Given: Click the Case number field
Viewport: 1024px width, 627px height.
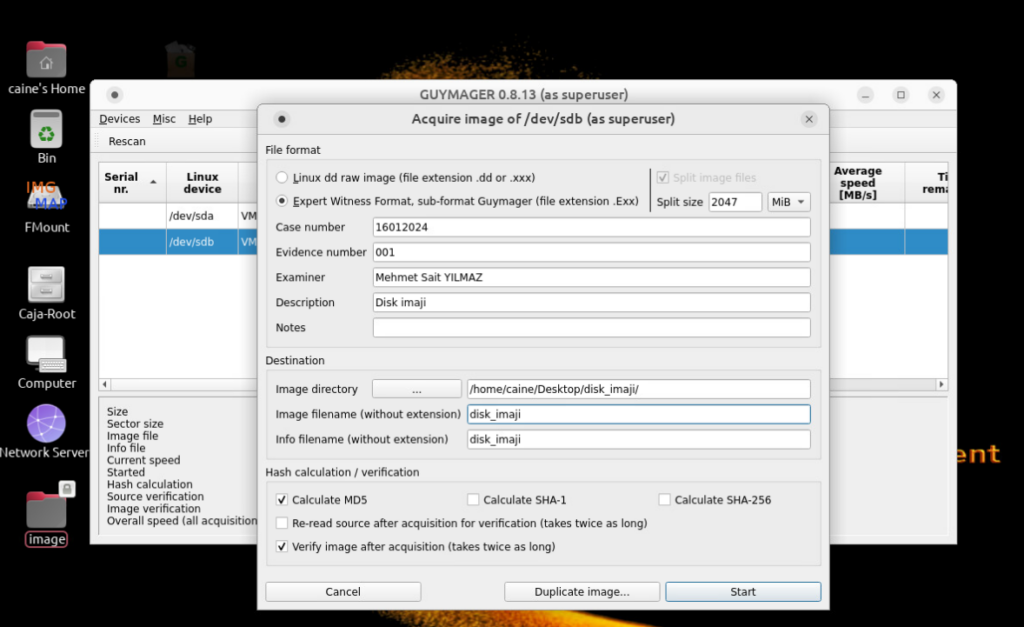Looking at the screenshot, I should [x=592, y=227].
